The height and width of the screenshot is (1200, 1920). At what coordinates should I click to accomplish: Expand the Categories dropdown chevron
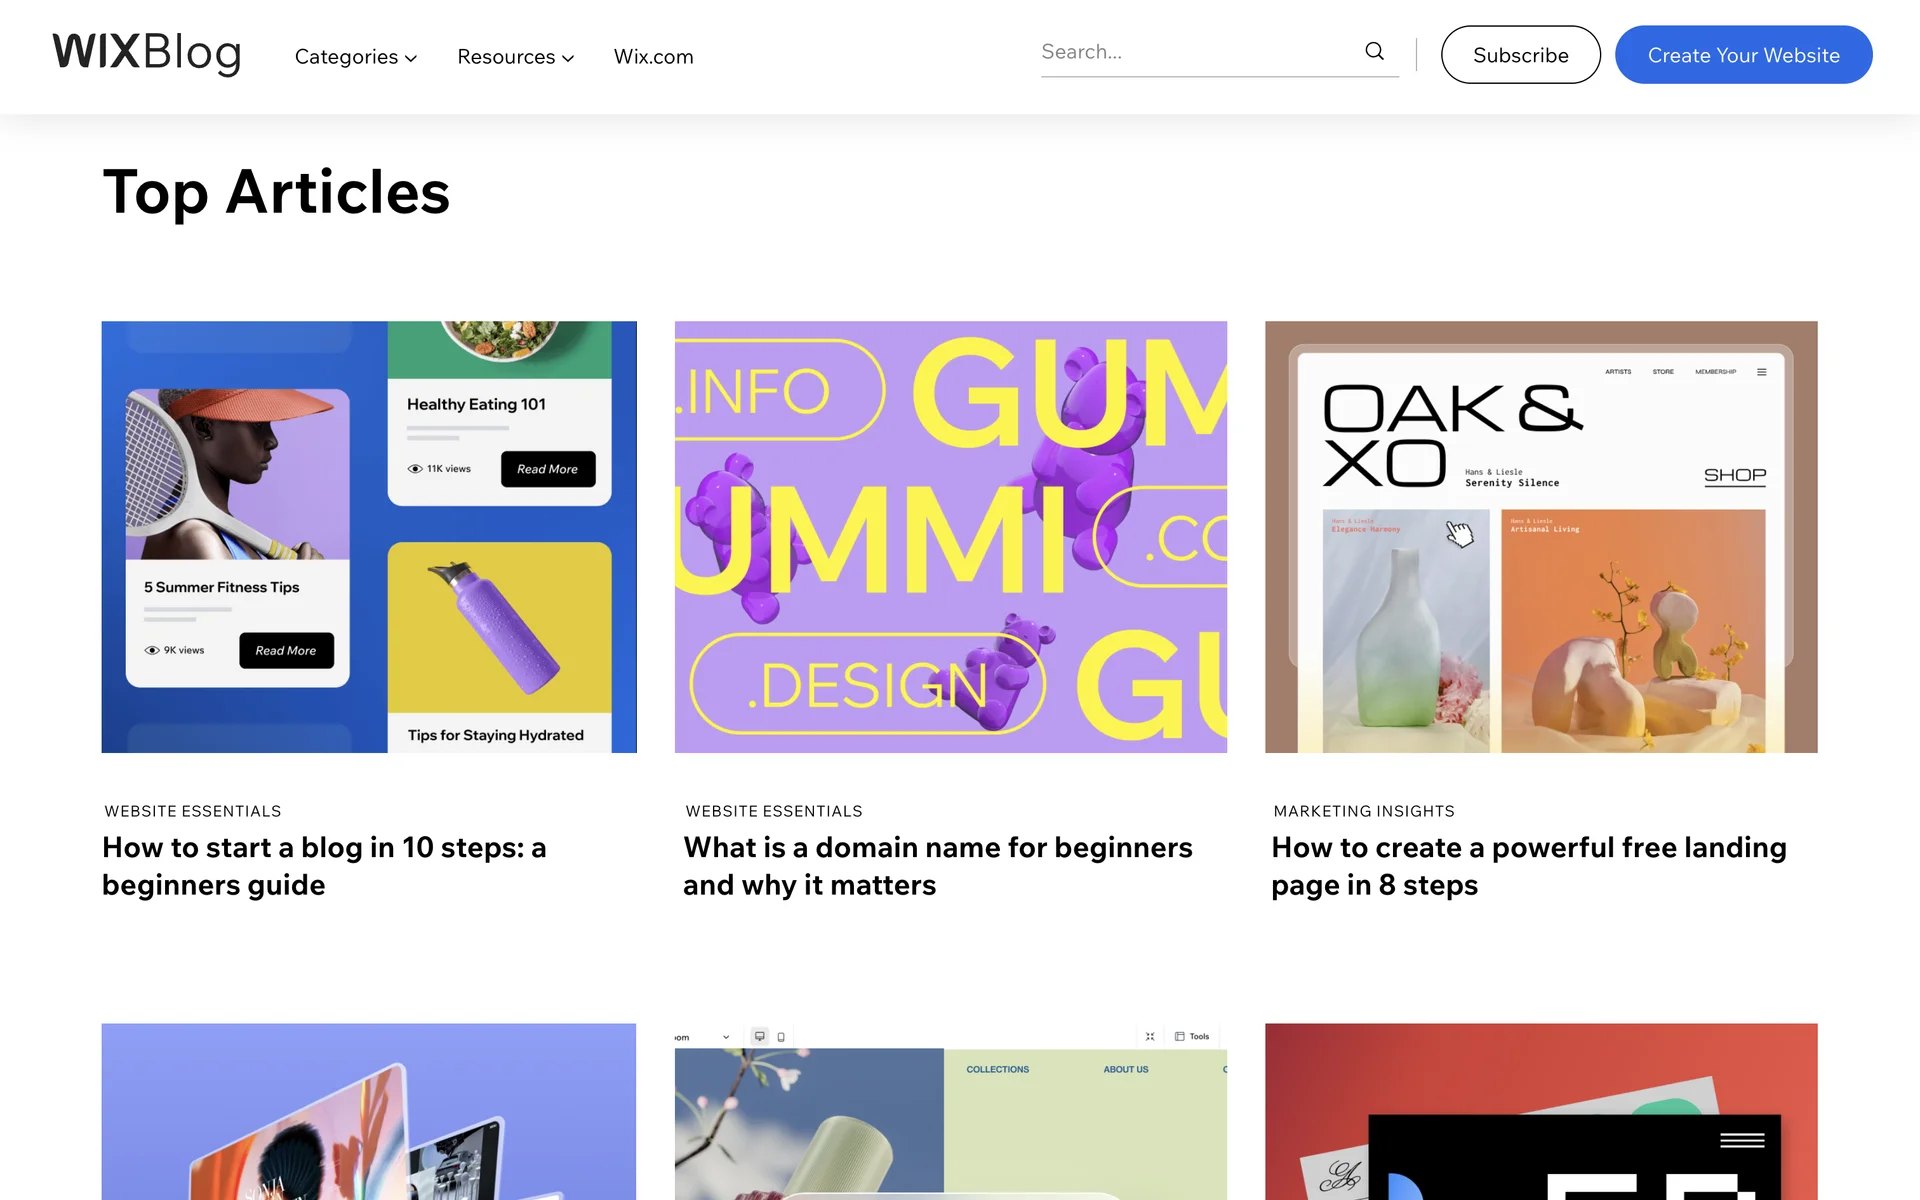pyautogui.click(x=411, y=58)
